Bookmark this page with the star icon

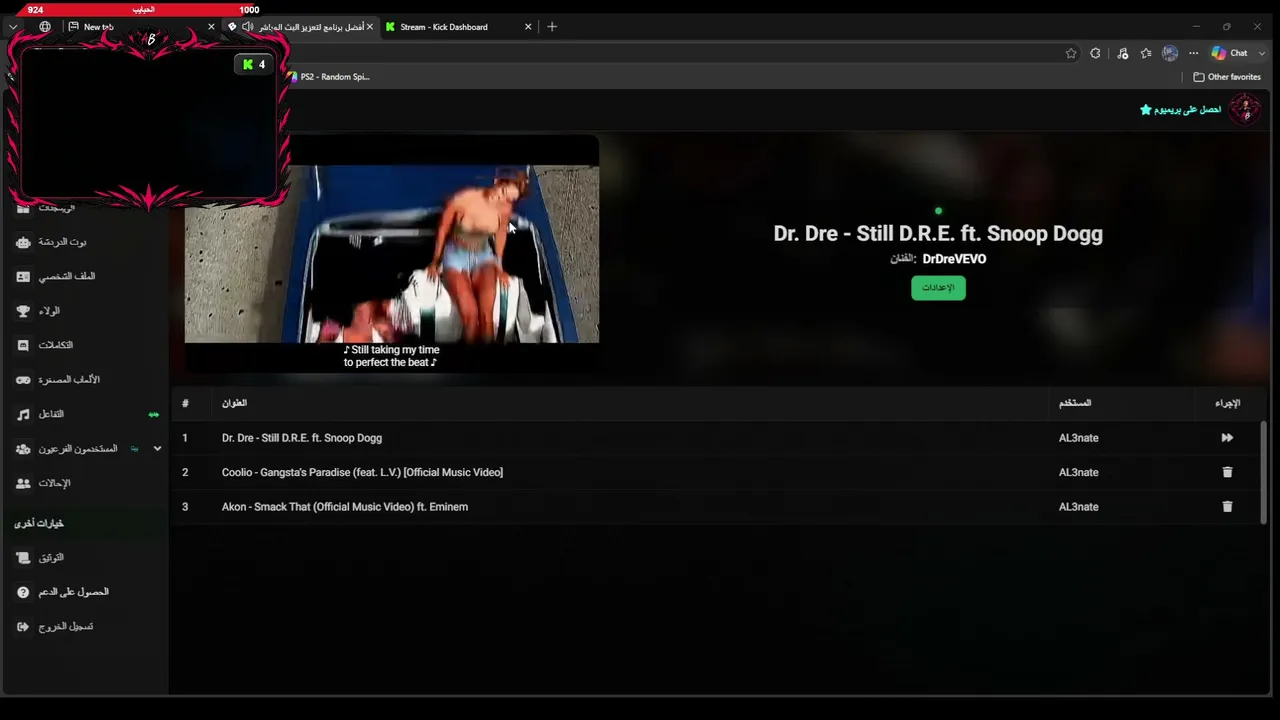1071,53
